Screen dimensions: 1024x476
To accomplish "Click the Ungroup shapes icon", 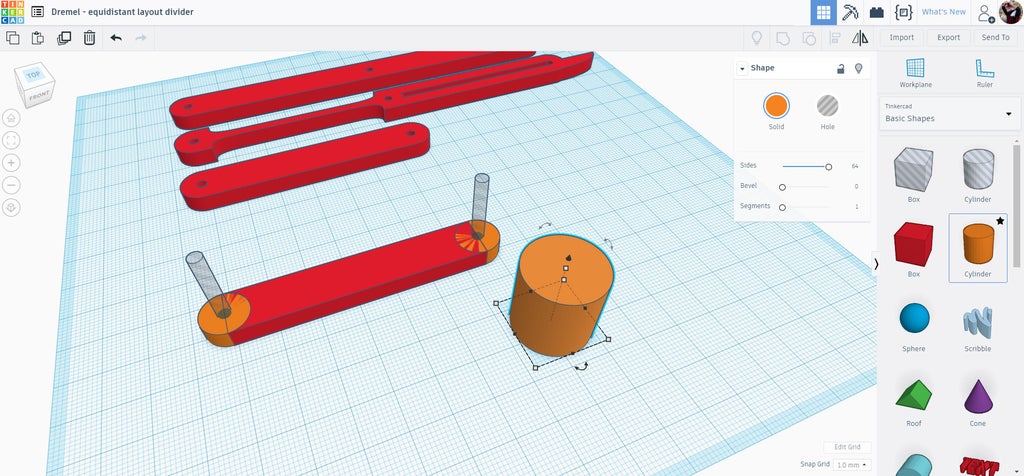I will point(808,38).
